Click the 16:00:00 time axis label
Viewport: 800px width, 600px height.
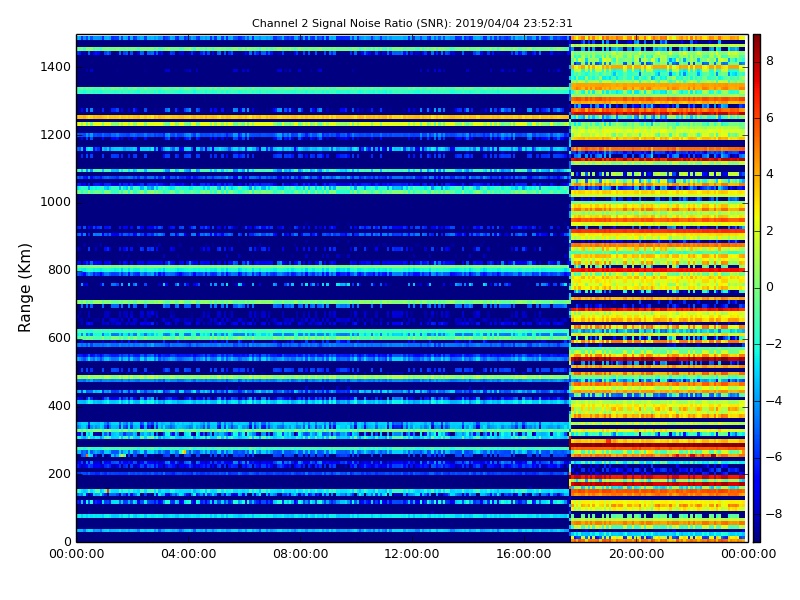tap(524, 554)
